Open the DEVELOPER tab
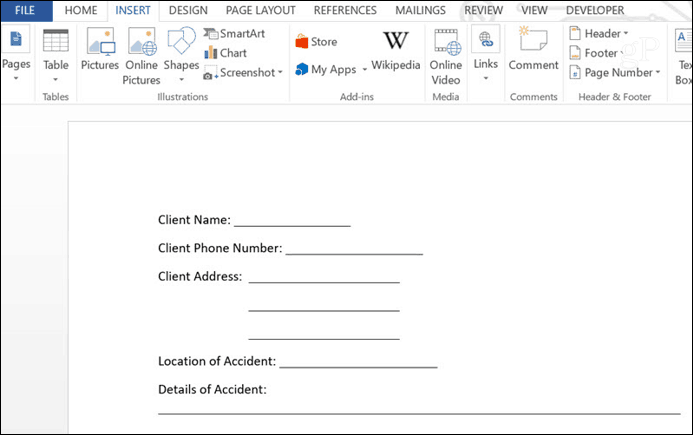Image resolution: width=693 pixels, height=435 pixels. 595,11
